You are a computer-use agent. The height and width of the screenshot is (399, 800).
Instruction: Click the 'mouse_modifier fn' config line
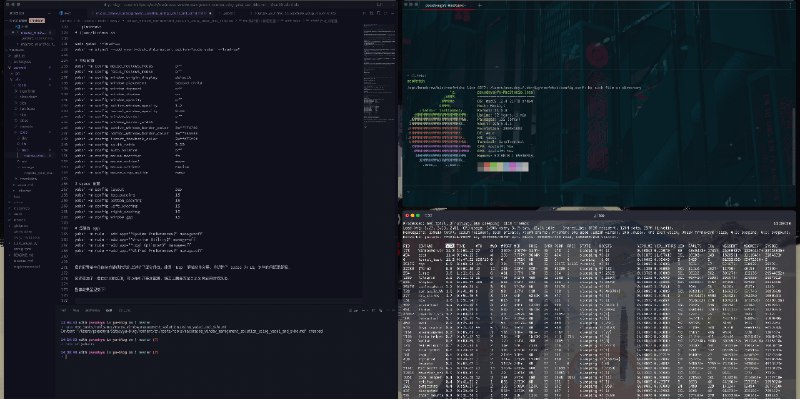(128, 156)
